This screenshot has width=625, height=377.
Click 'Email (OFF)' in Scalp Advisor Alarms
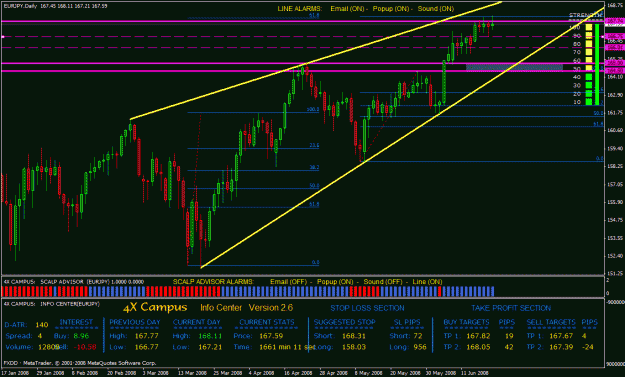pos(289,282)
